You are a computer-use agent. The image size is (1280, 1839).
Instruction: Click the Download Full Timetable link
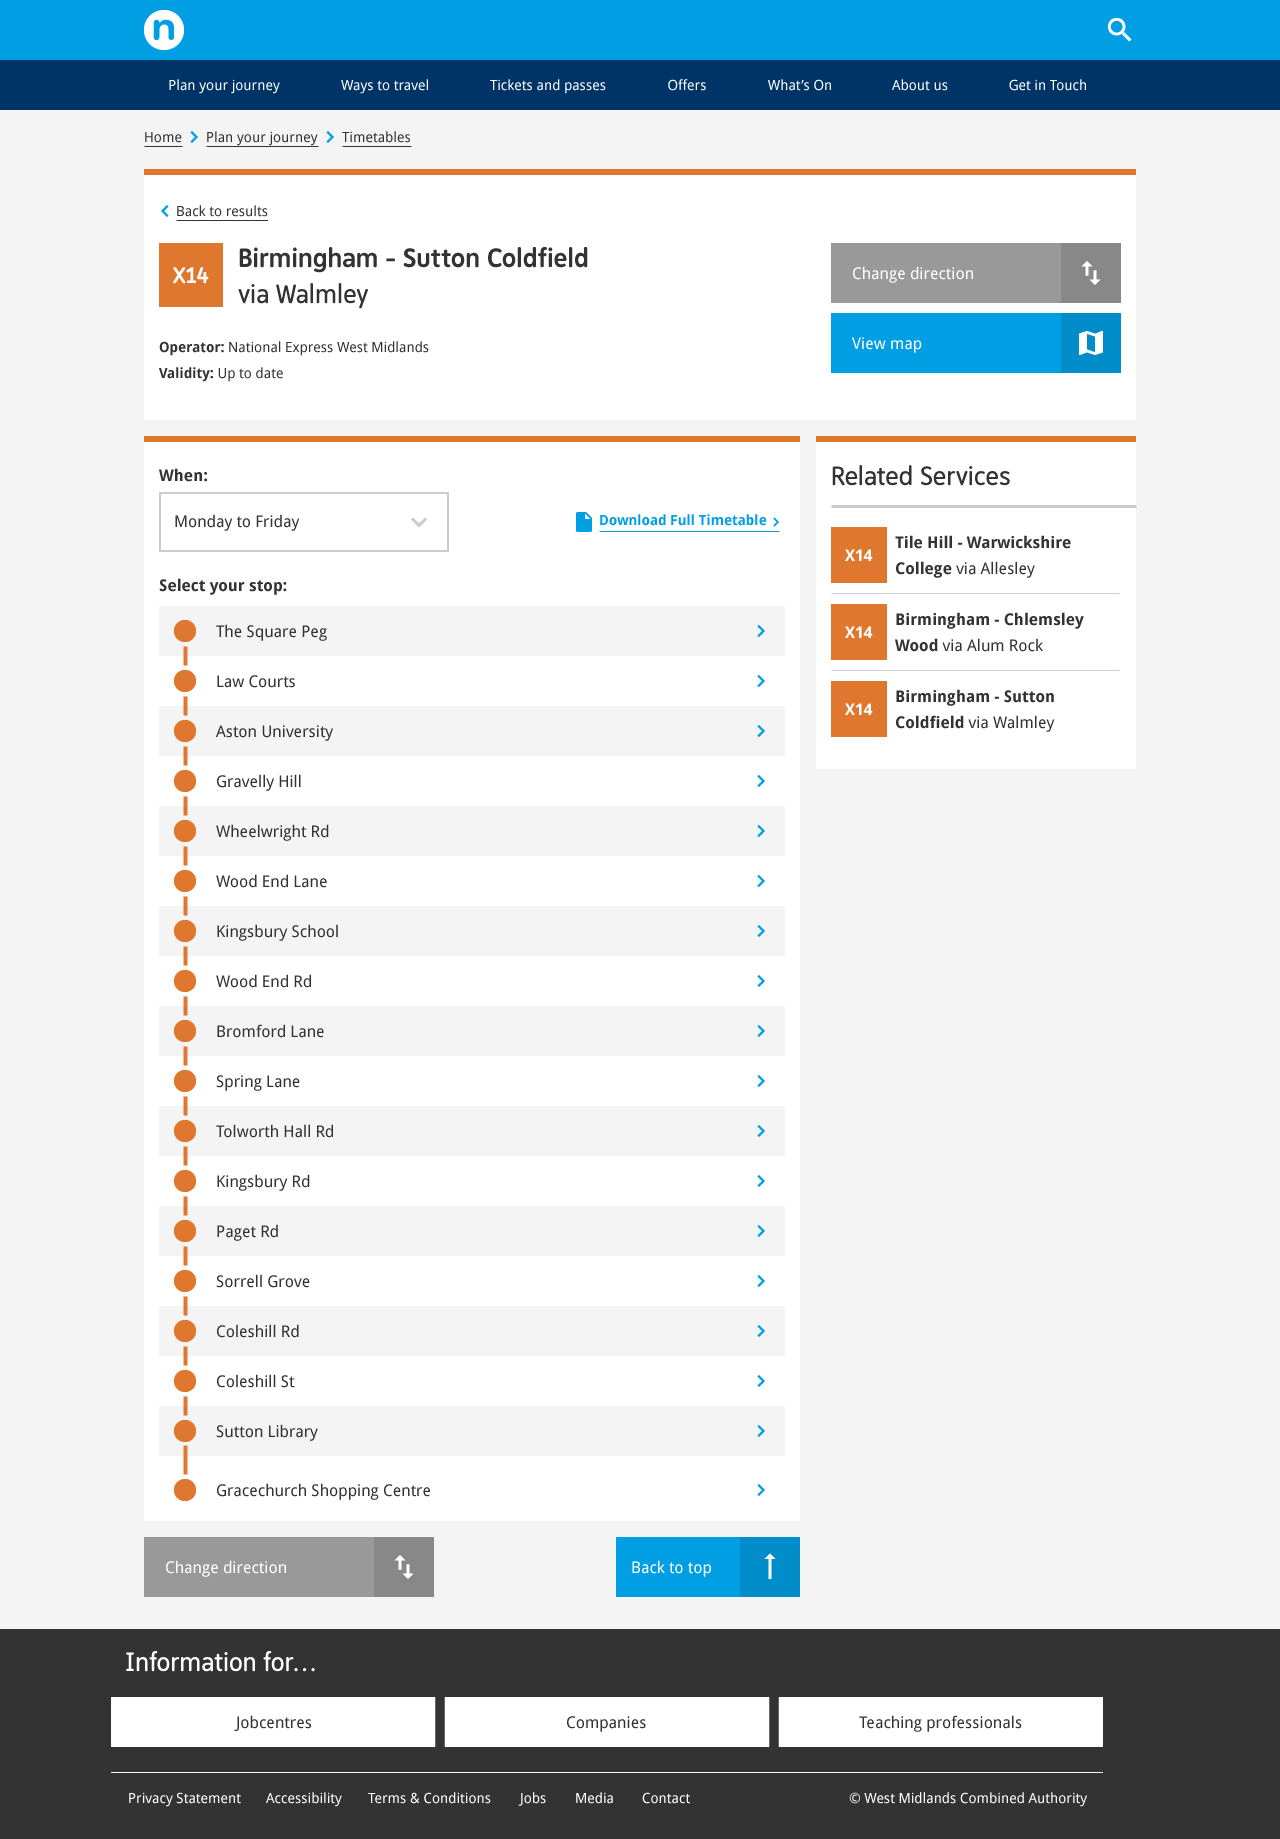pos(683,520)
